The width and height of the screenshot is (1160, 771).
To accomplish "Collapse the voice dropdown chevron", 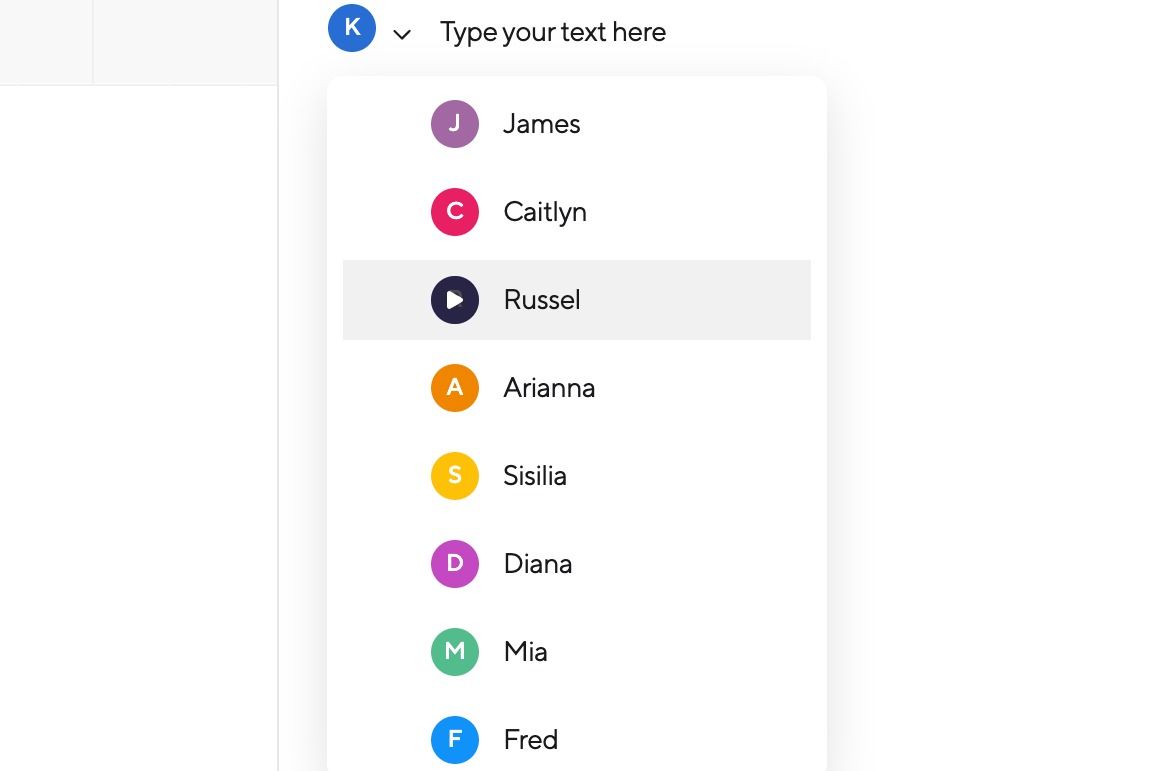I will pyautogui.click(x=402, y=34).
